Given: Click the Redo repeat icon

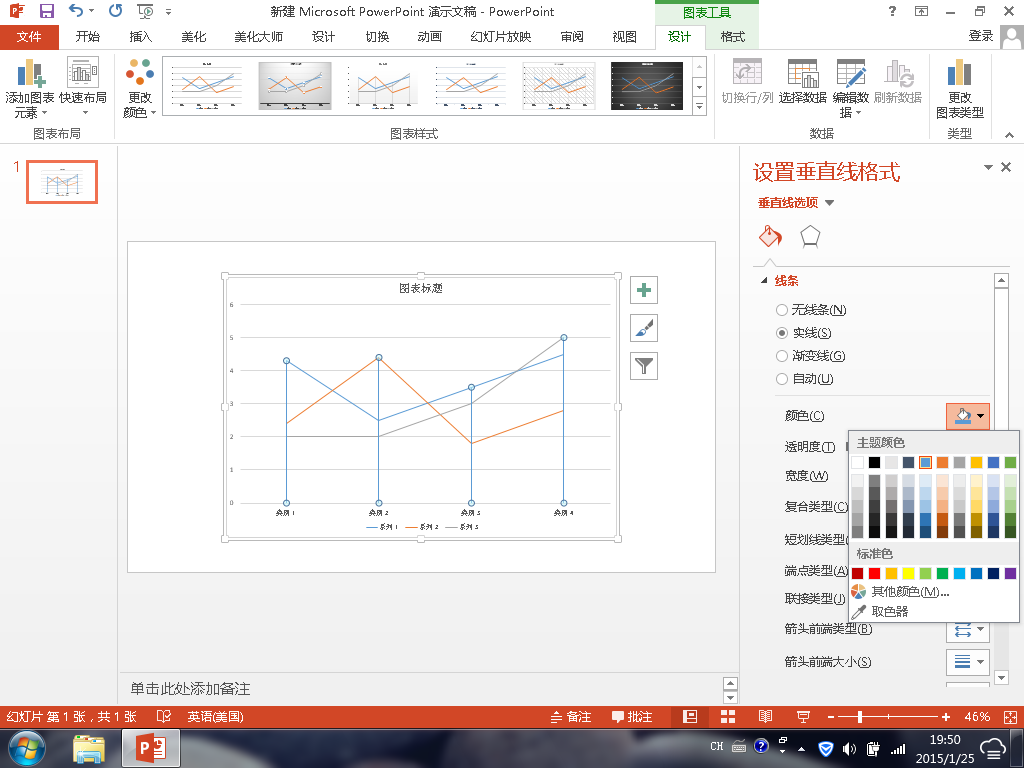Looking at the screenshot, I should 116,11.
